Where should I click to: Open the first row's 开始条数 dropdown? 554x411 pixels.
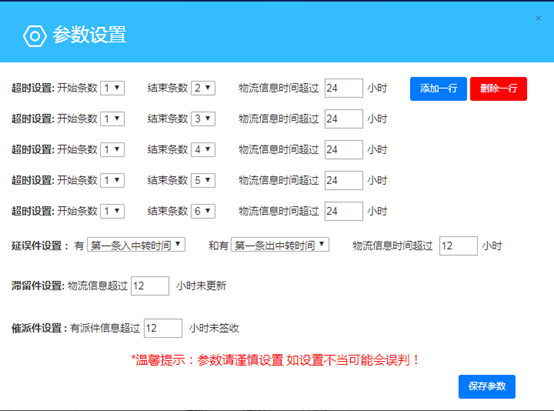pos(112,88)
